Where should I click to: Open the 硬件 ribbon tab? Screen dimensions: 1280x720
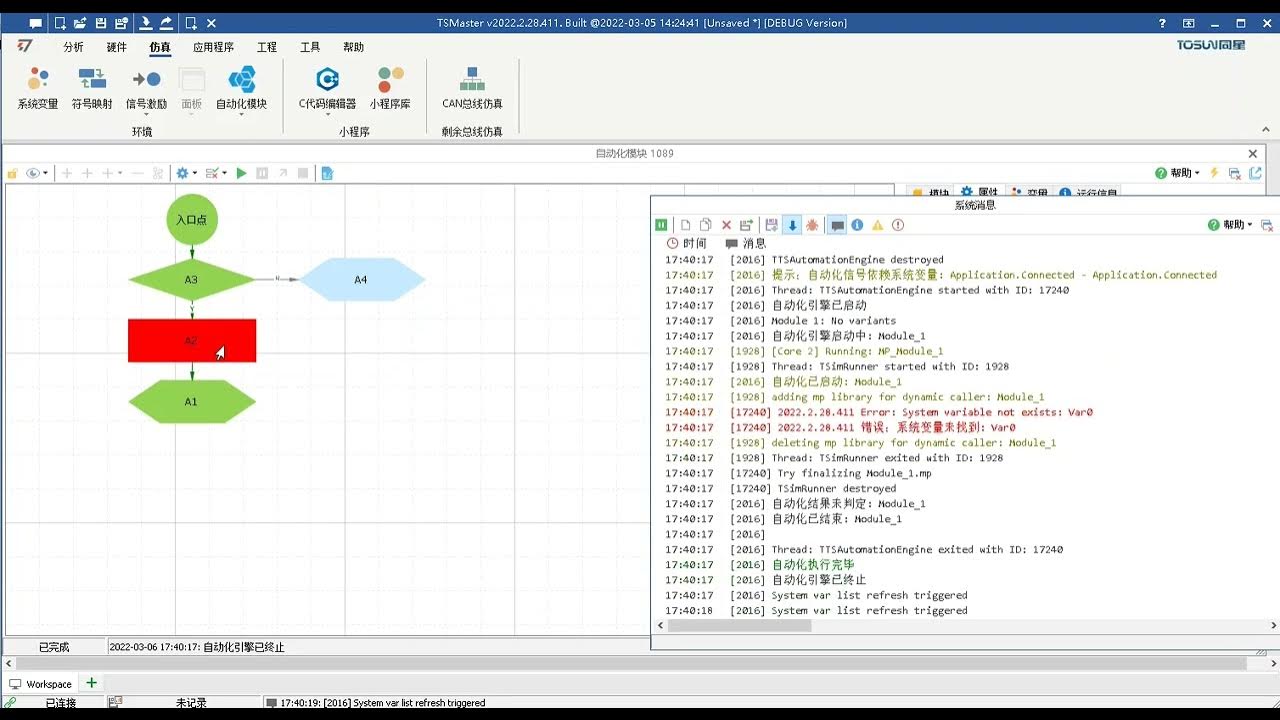116,47
